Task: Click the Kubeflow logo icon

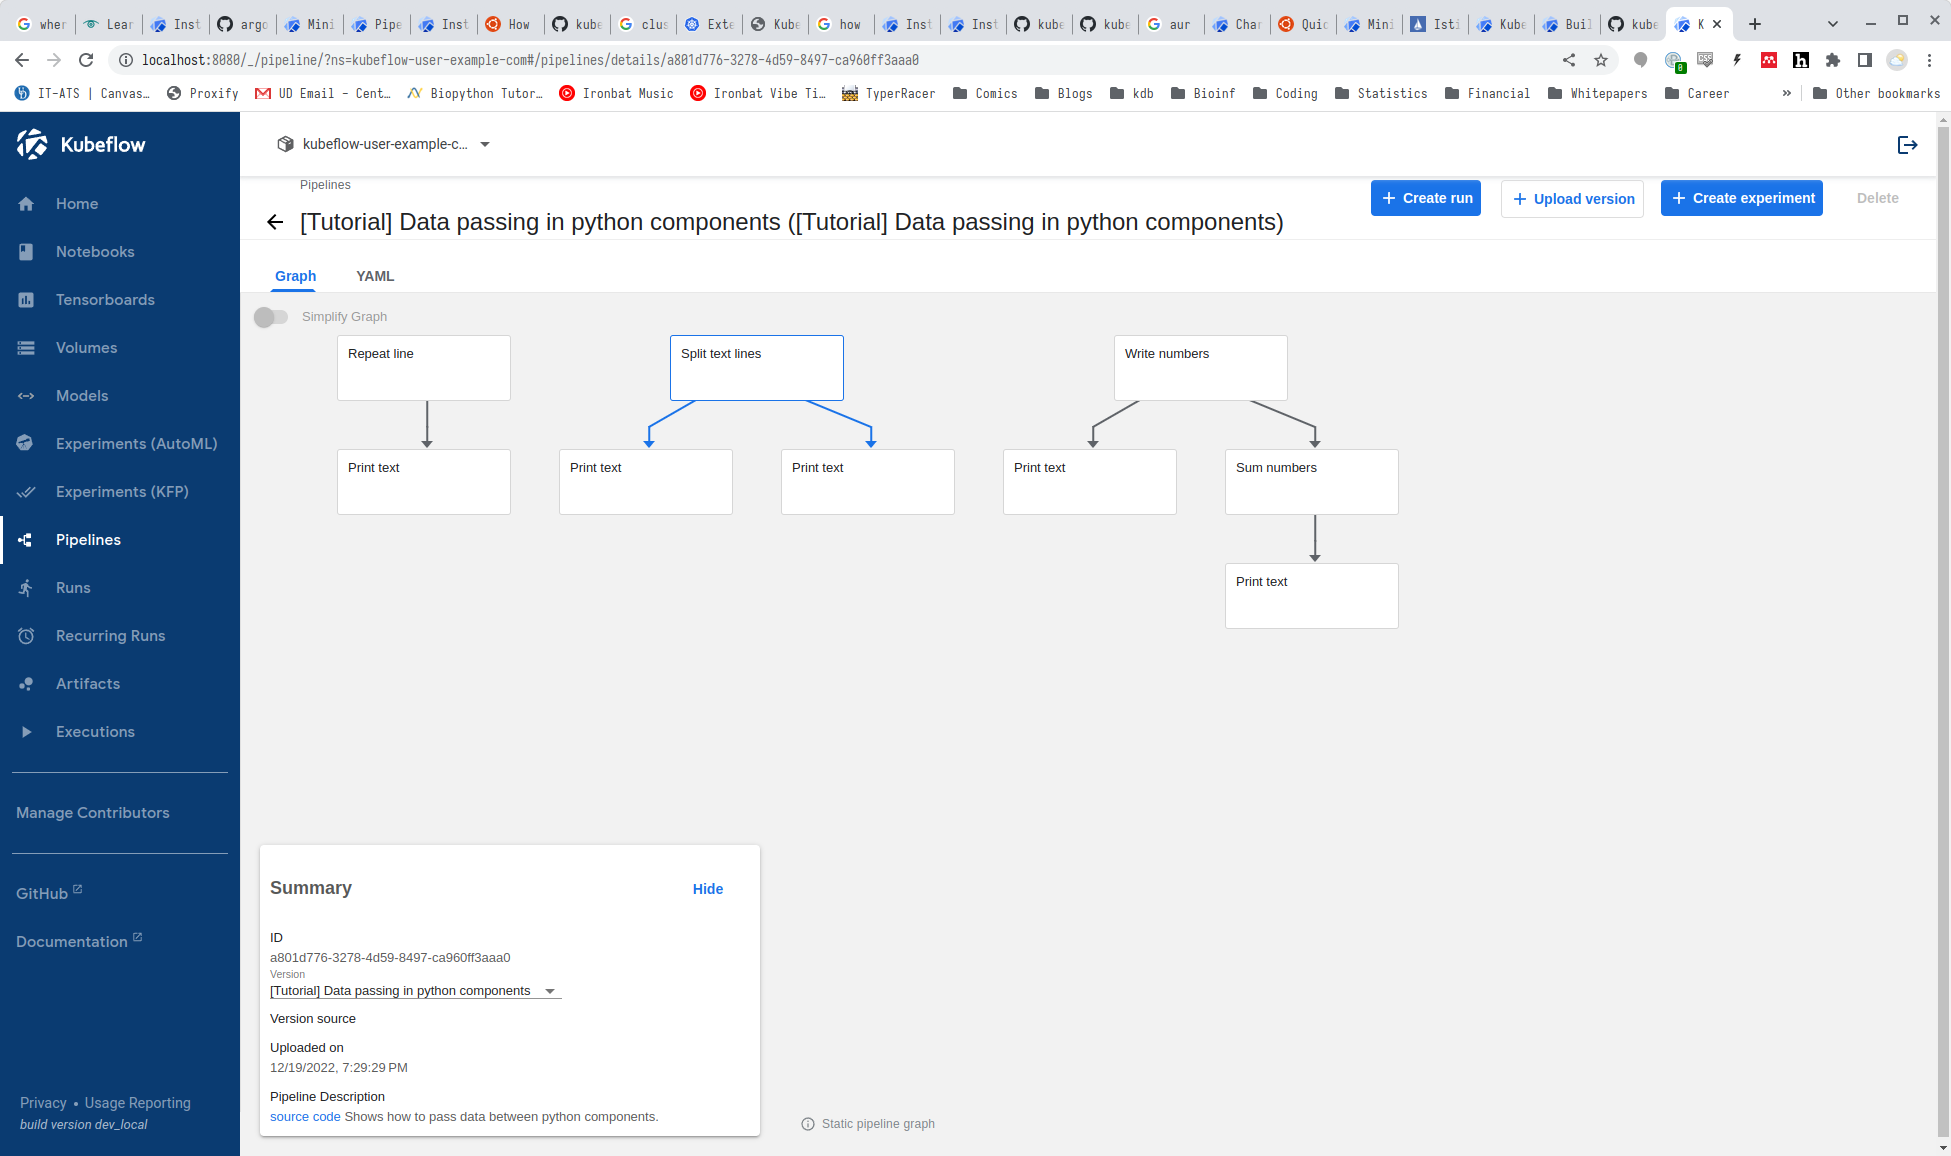Action: 32,144
